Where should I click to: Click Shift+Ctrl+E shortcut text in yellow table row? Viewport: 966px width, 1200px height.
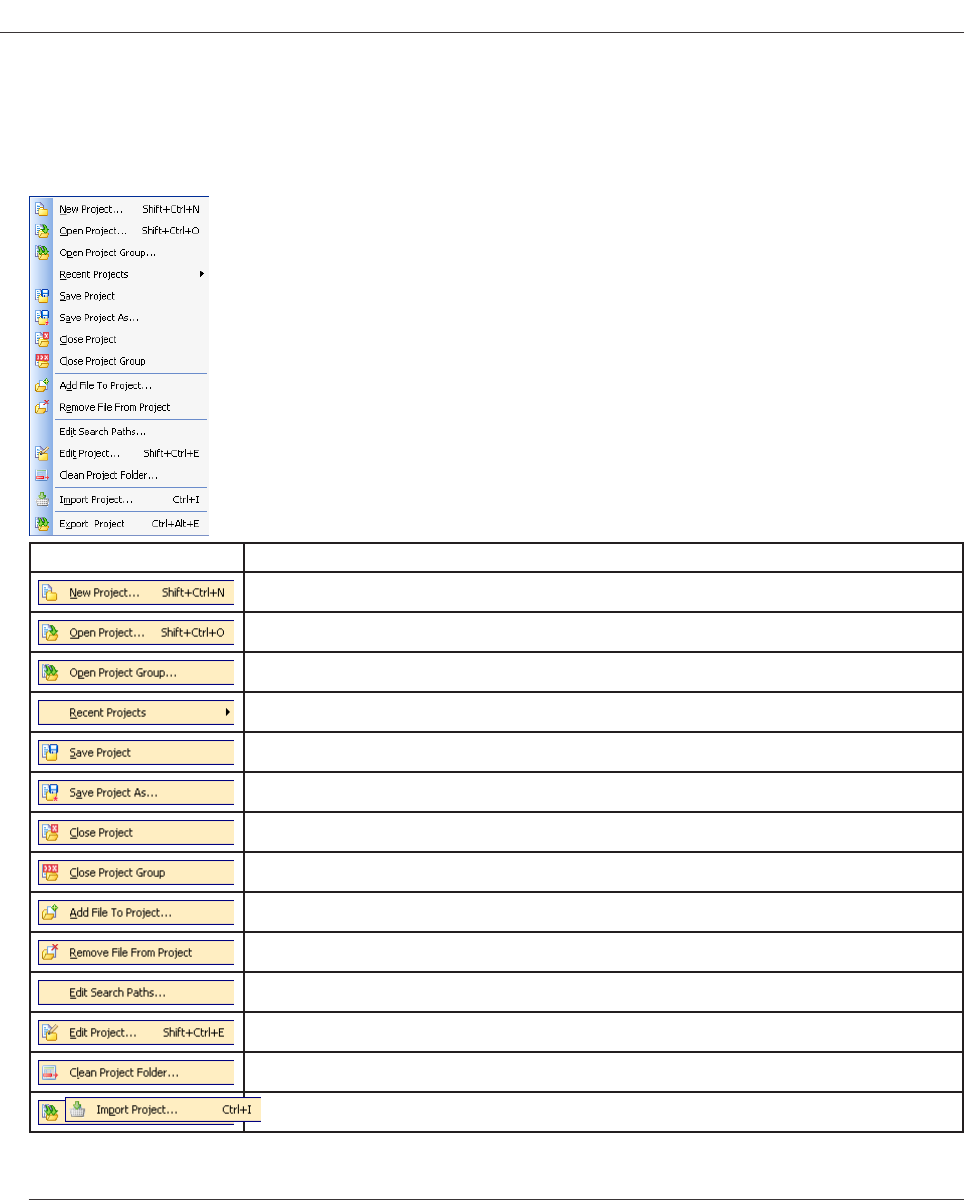pos(194,1033)
